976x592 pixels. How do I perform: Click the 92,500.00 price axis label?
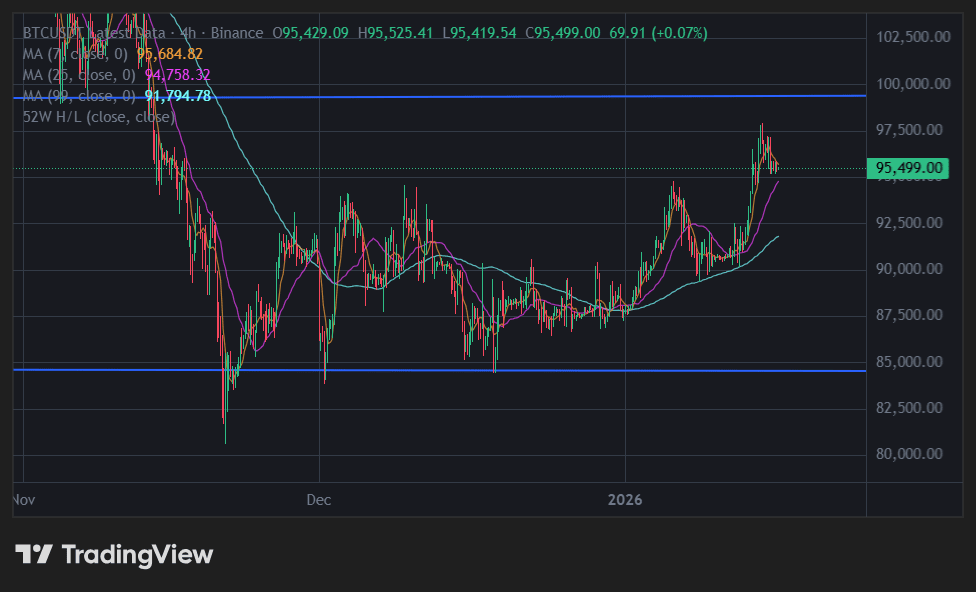click(x=909, y=222)
